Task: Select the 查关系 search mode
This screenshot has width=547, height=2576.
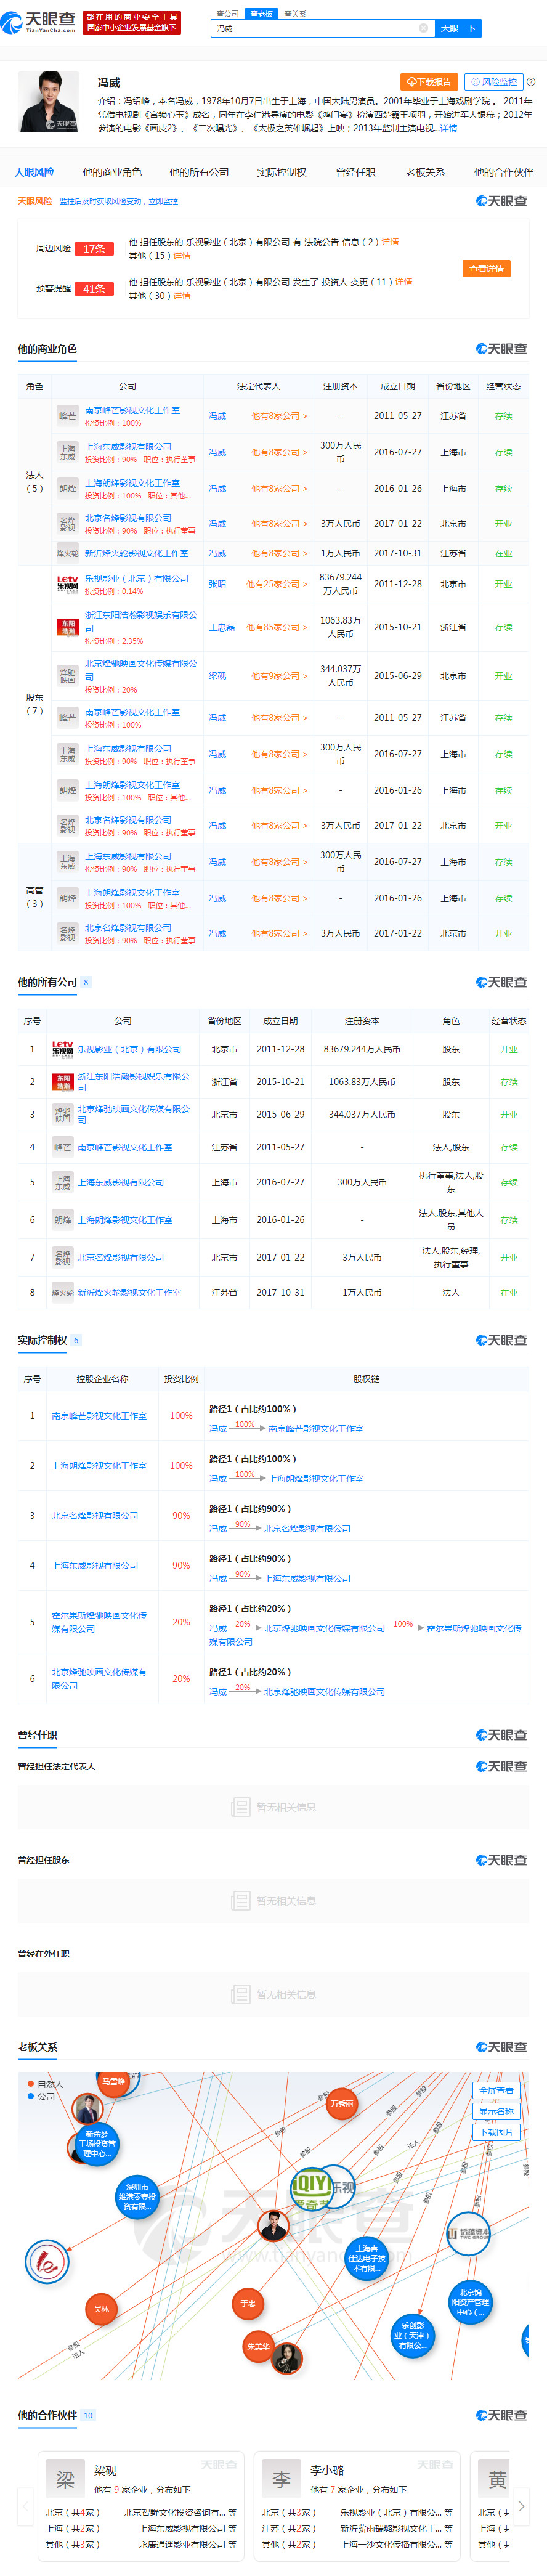Action: coord(295,14)
